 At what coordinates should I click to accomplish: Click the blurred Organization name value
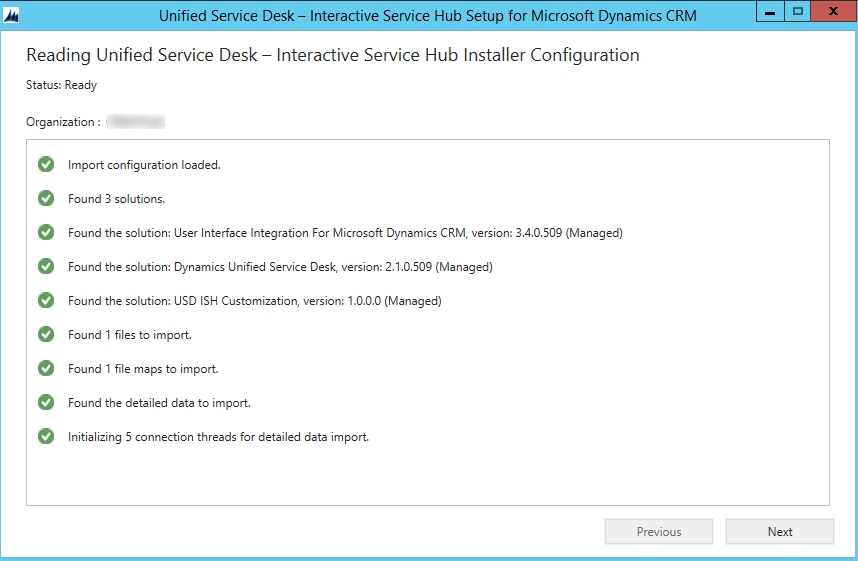(135, 122)
